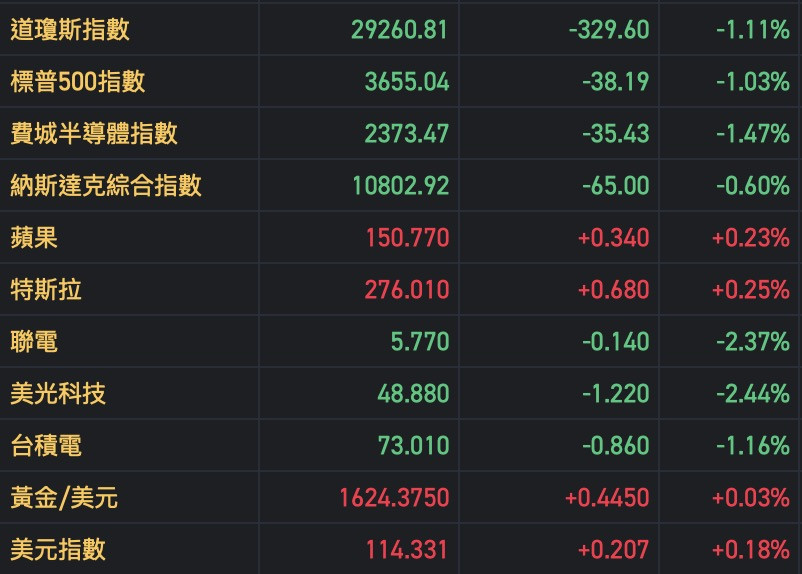Open the 蘋果 stock row
The width and height of the screenshot is (802, 574).
pos(34,238)
